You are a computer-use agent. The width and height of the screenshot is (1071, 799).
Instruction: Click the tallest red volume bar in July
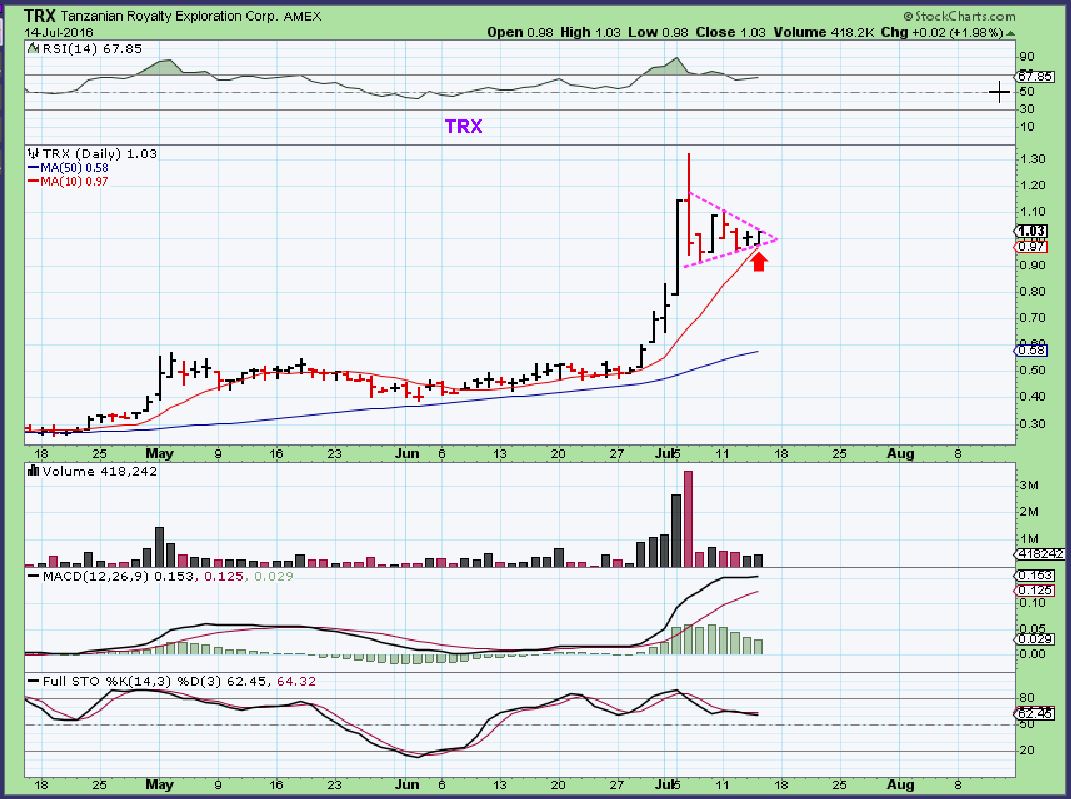[x=688, y=519]
